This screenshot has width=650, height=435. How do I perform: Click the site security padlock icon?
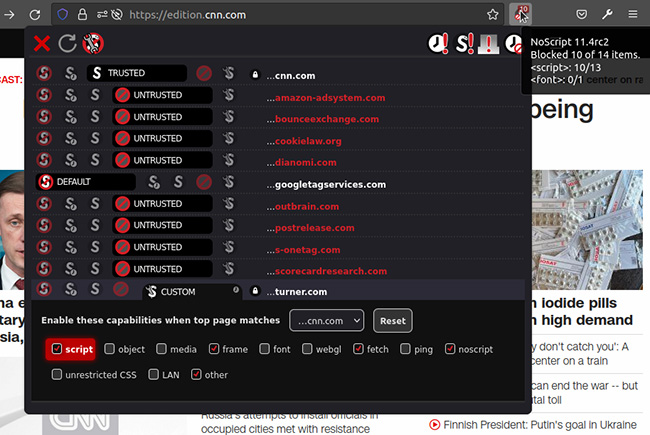[x=82, y=15]
